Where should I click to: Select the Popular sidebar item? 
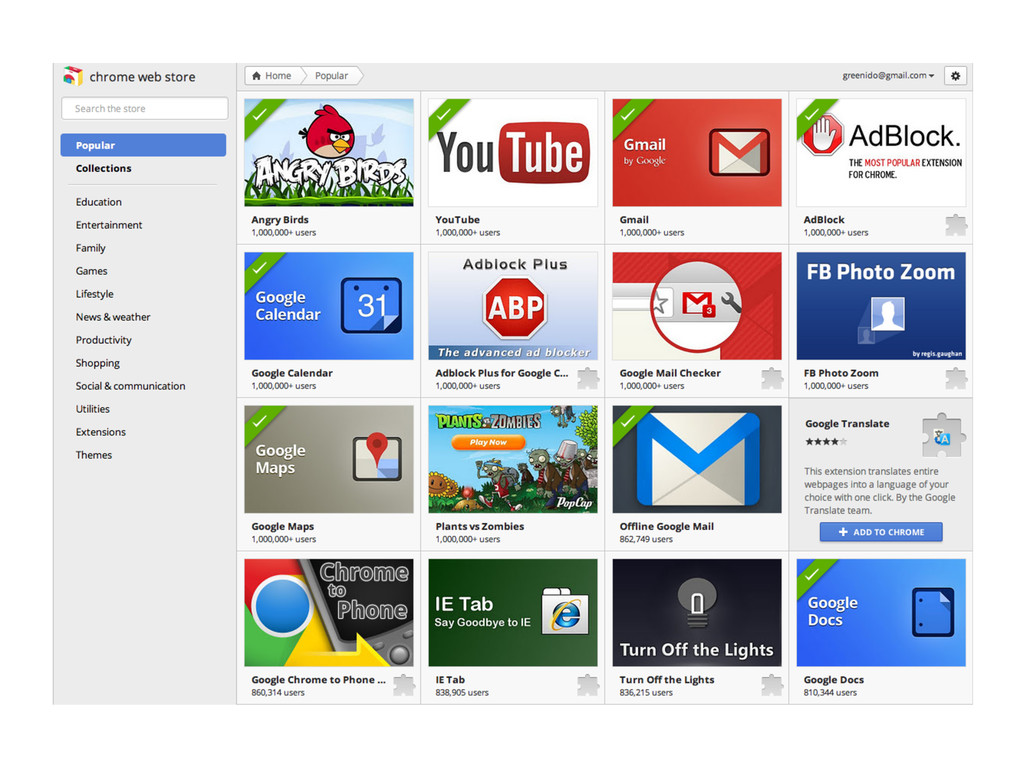(x=143, y=145)
